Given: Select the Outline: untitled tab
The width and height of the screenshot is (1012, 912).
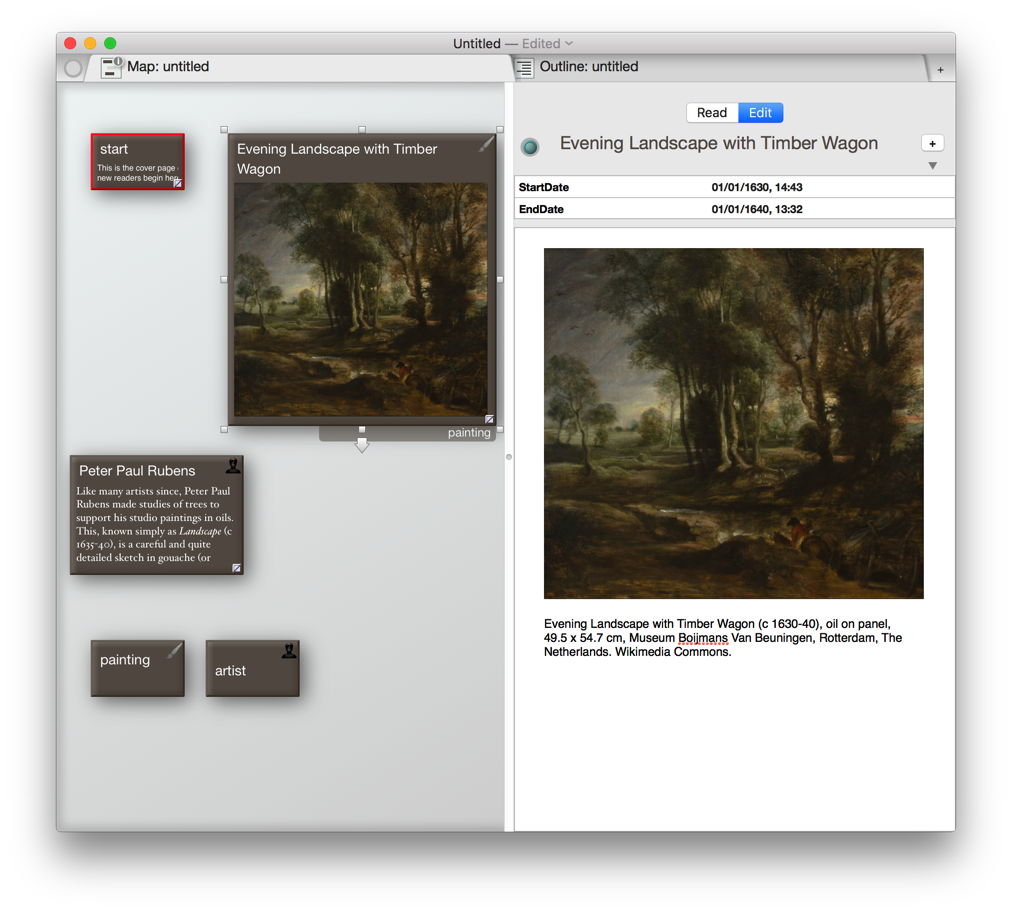Looking at the screenshot, I should click(x=589, y=67).
